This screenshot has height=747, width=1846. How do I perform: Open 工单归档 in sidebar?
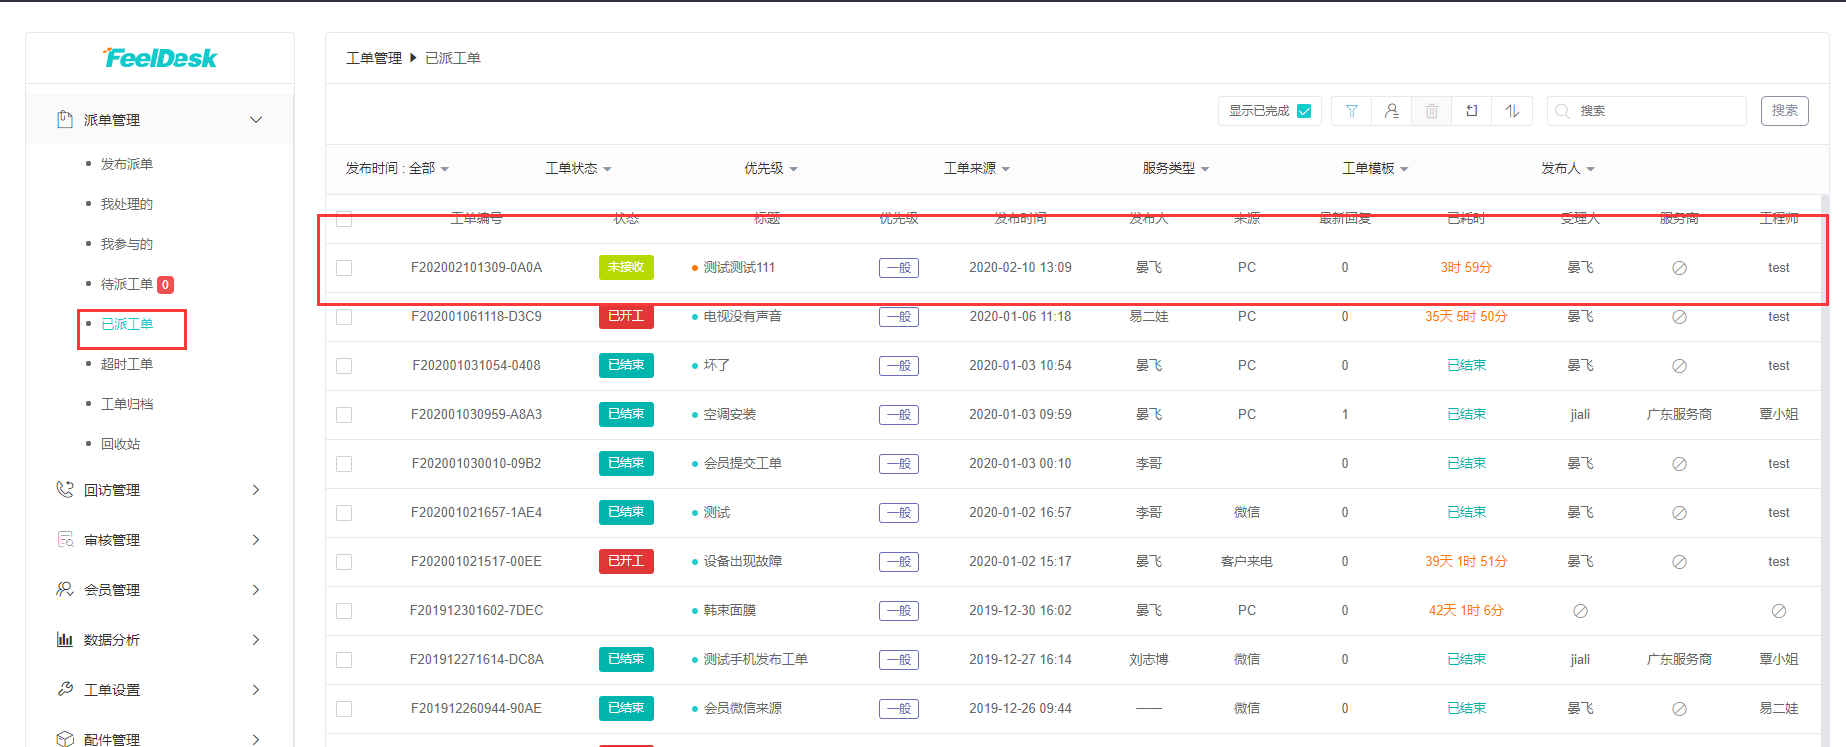pos(127,404)
